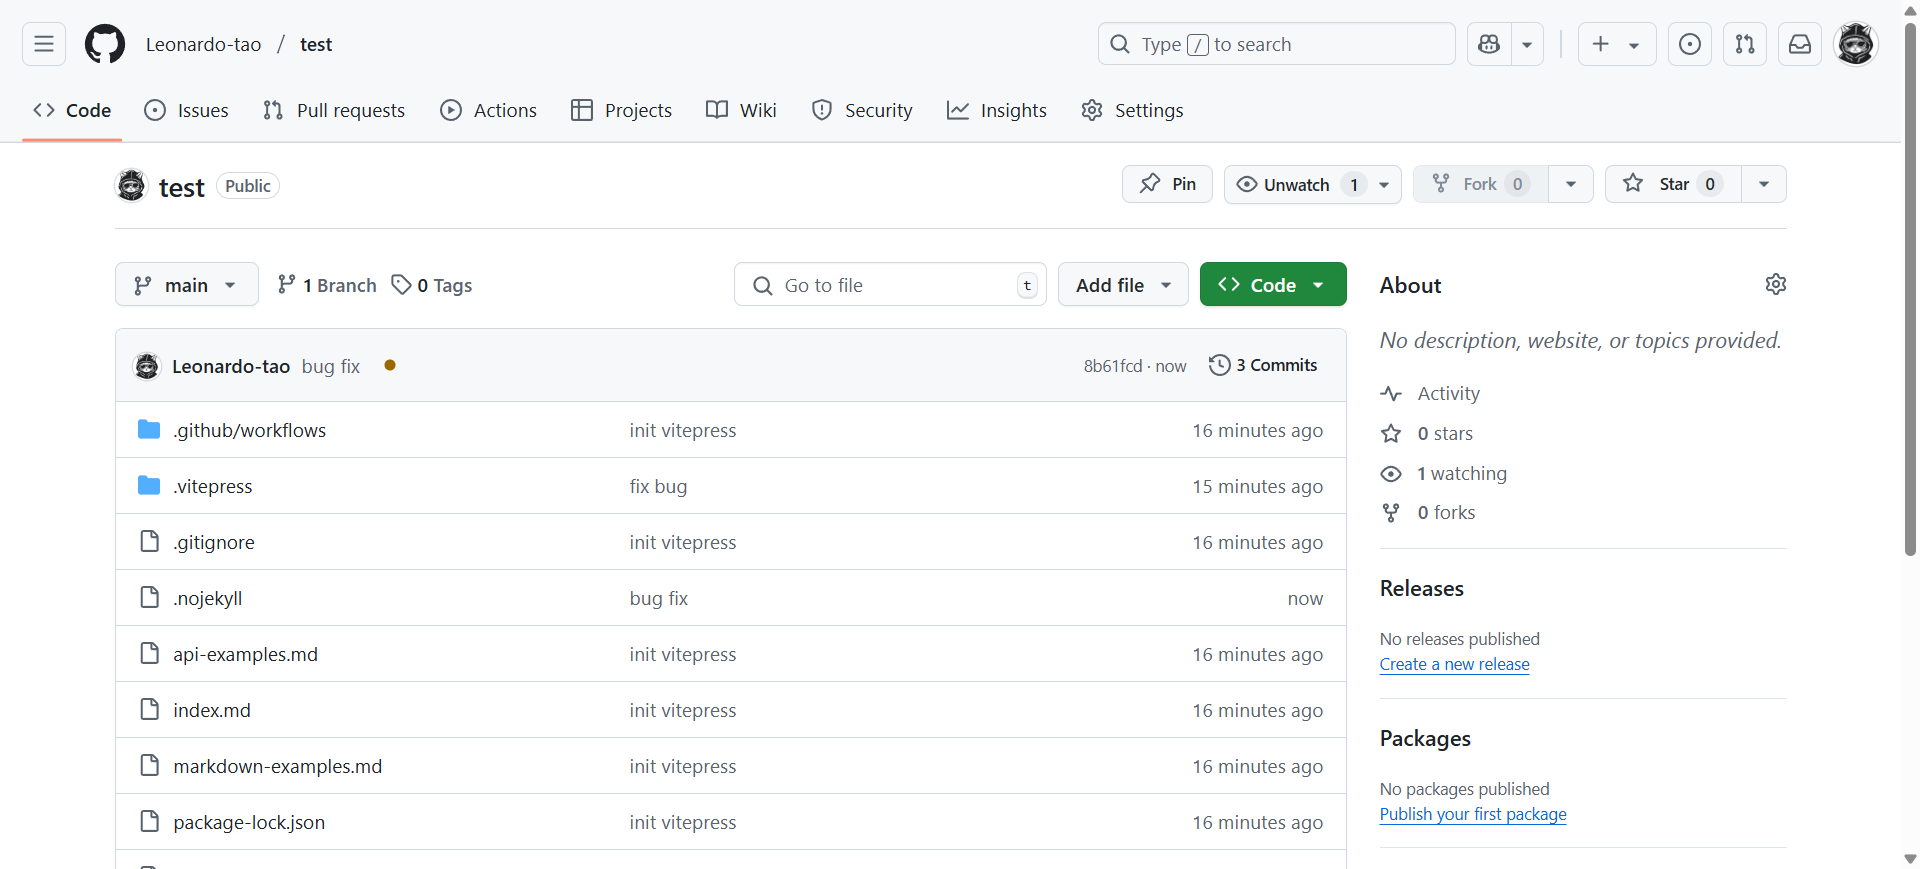Screen dimensions: 1920x869
Task: Click init vitepress commit message for .gitignore
Action: tap(683, 542)
